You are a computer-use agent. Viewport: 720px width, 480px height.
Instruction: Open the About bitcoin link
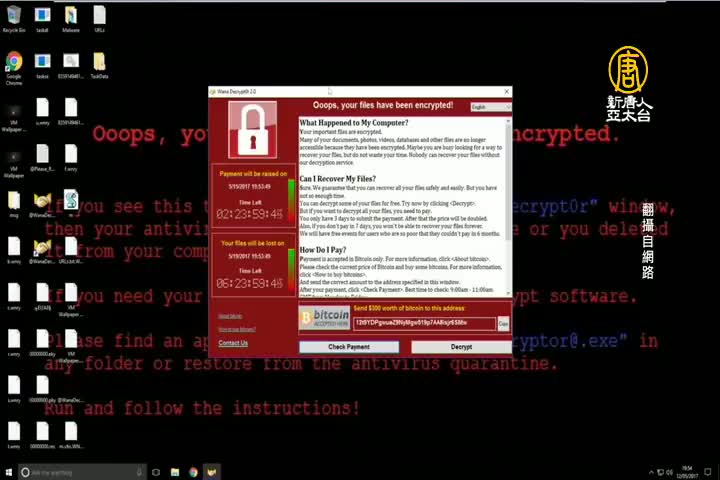(230, 316)
